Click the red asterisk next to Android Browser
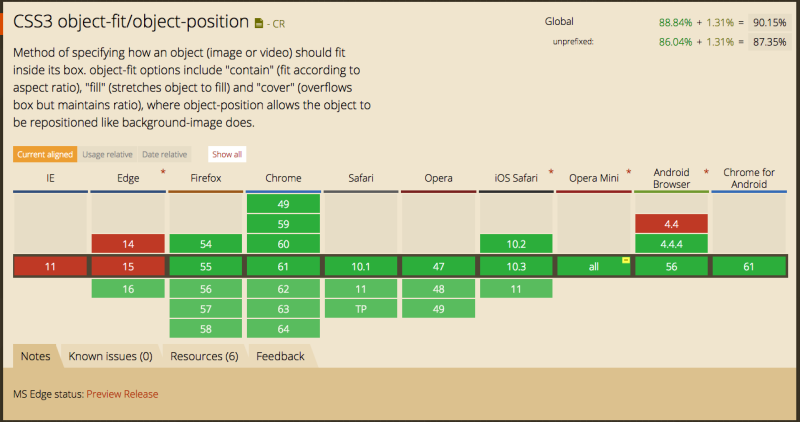Viewport: 800px width, 422px height. [x=706, y=172]
